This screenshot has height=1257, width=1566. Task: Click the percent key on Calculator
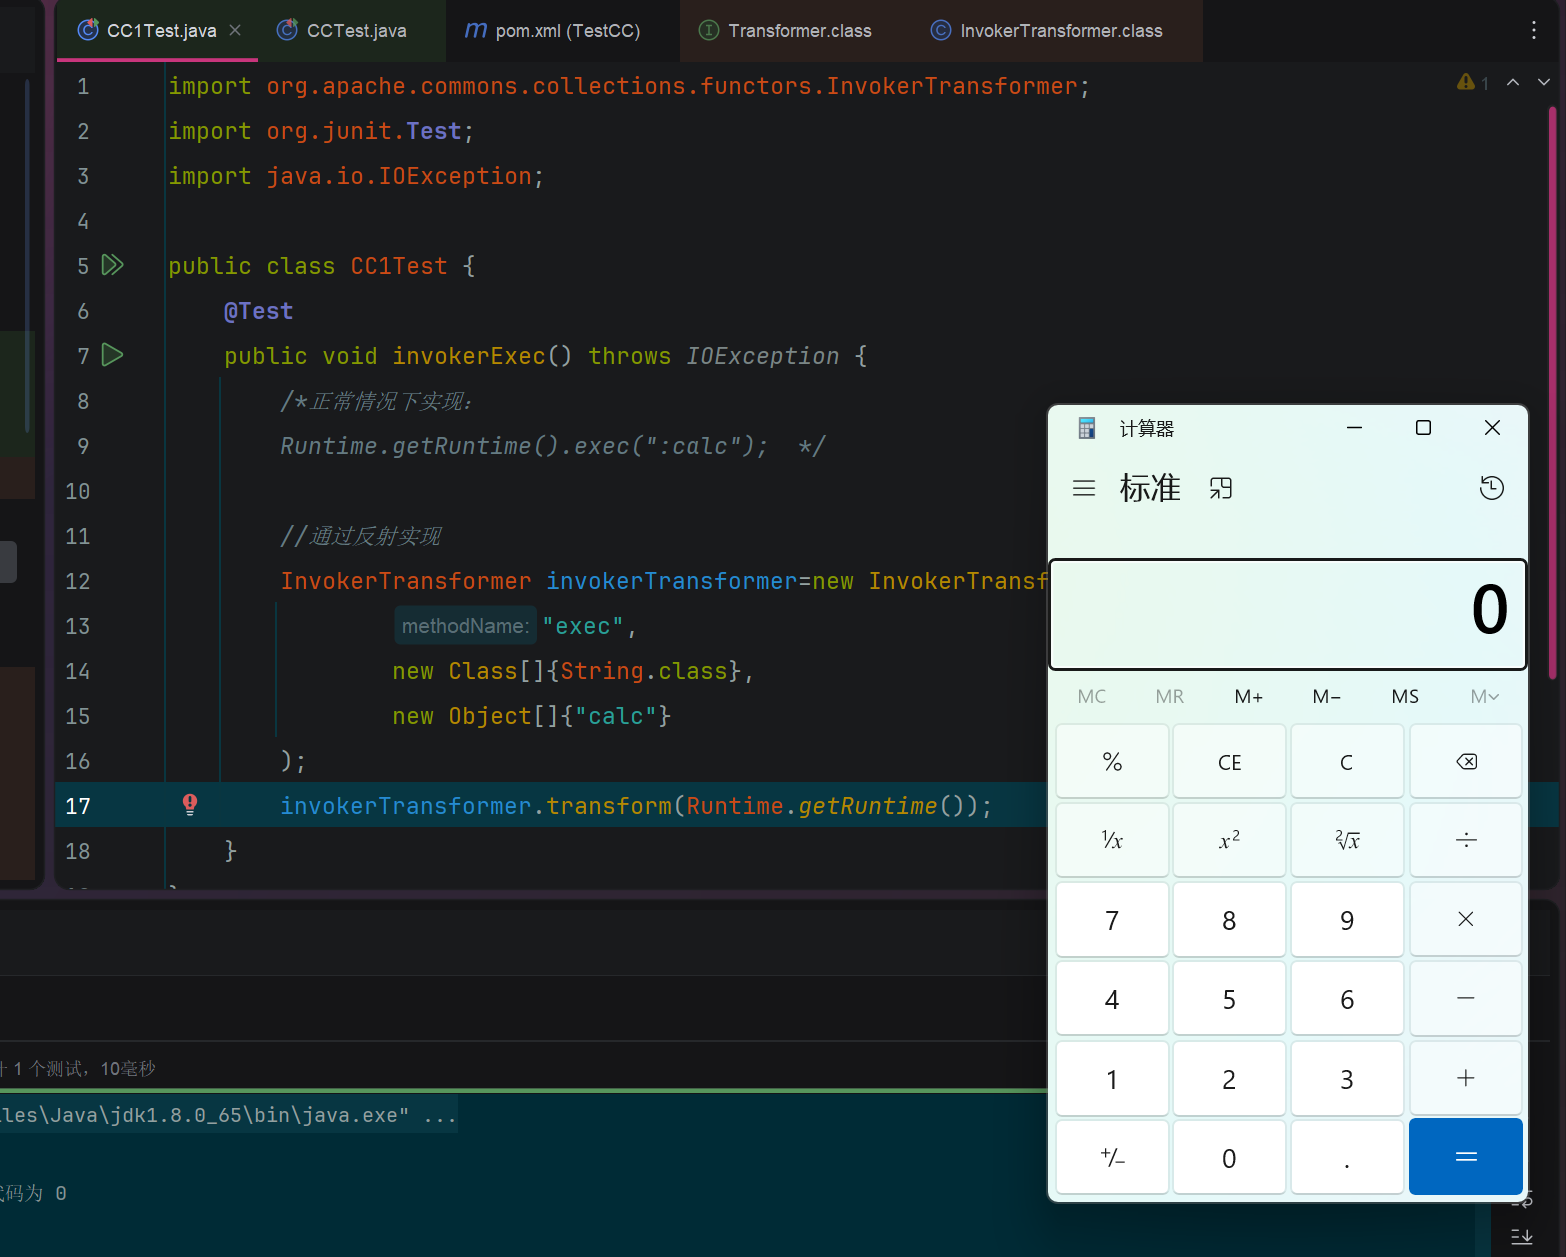point(1112,762)
